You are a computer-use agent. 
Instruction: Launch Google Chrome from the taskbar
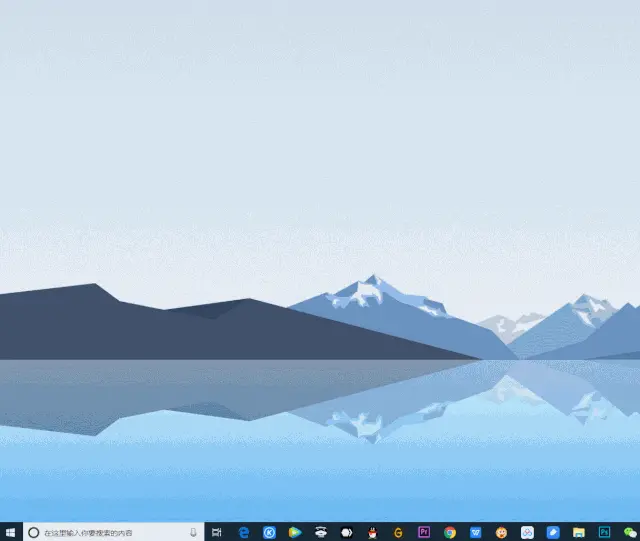[x=450, y=532]
